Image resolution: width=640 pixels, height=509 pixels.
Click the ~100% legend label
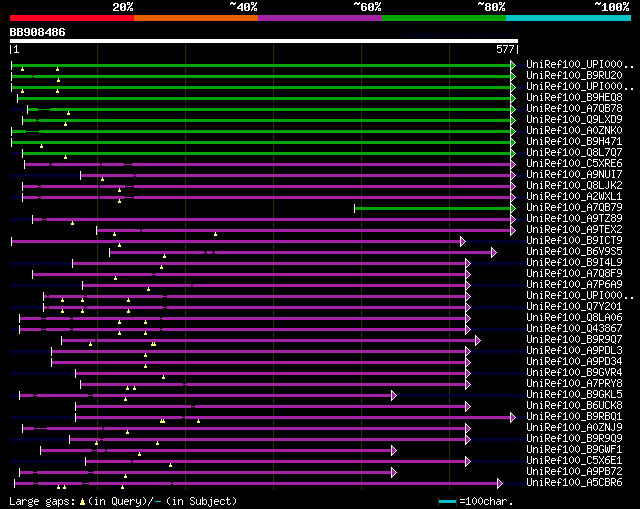611,7
